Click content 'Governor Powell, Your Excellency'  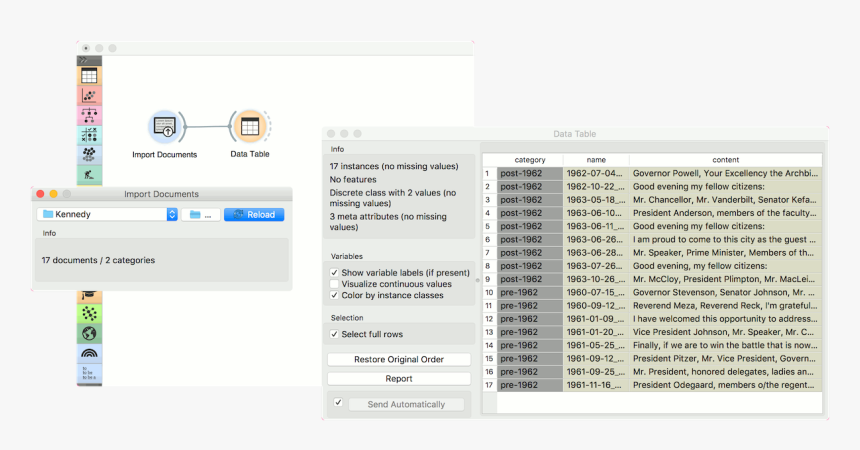pyautogui.click(x=726, y=173)
